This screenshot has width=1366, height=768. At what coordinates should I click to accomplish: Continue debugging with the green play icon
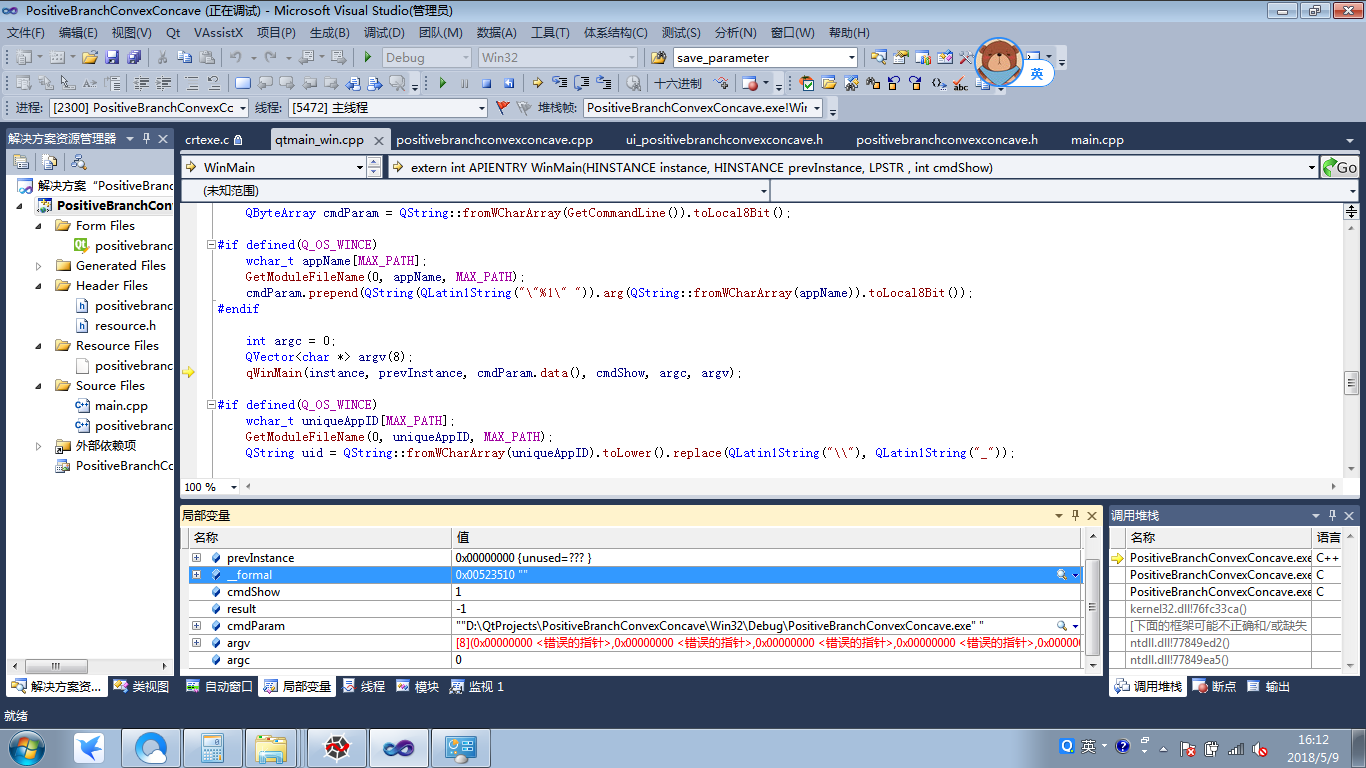[x=442, y=83]
